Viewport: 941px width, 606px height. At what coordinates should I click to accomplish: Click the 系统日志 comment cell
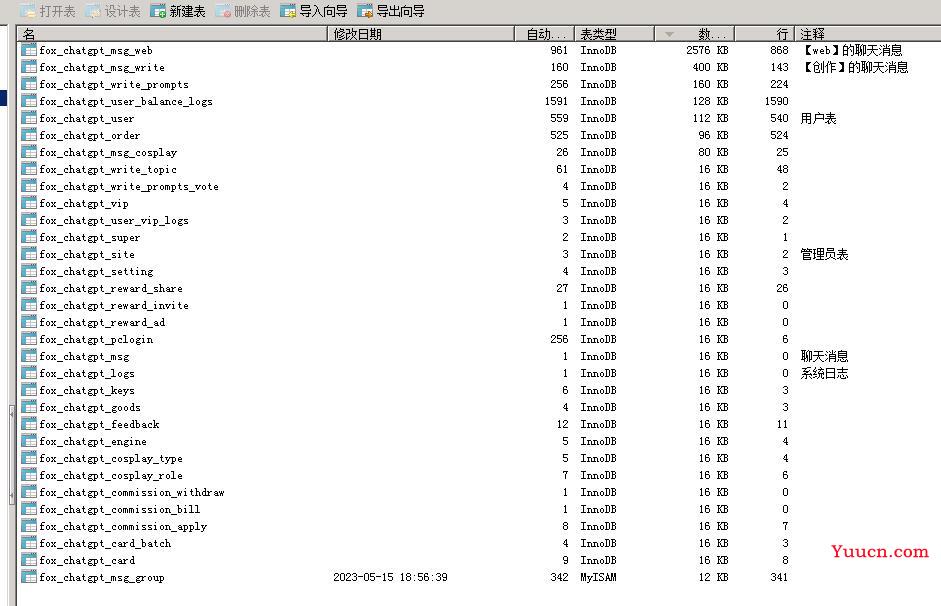coord(824,373)
